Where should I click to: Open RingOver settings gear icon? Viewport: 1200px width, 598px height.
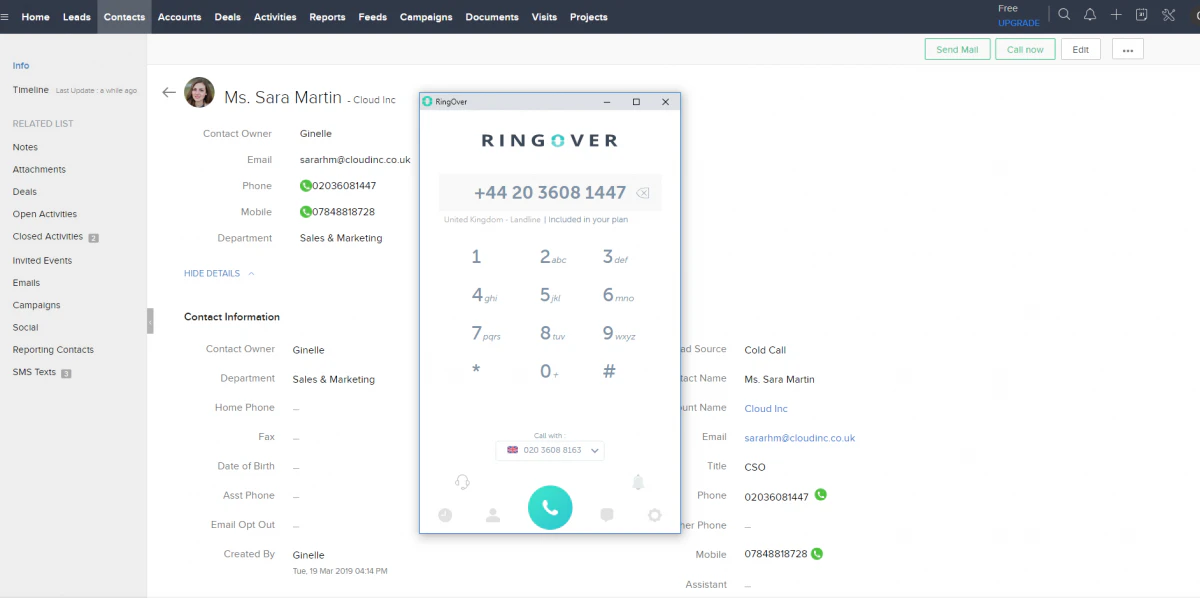pos(655,515)
